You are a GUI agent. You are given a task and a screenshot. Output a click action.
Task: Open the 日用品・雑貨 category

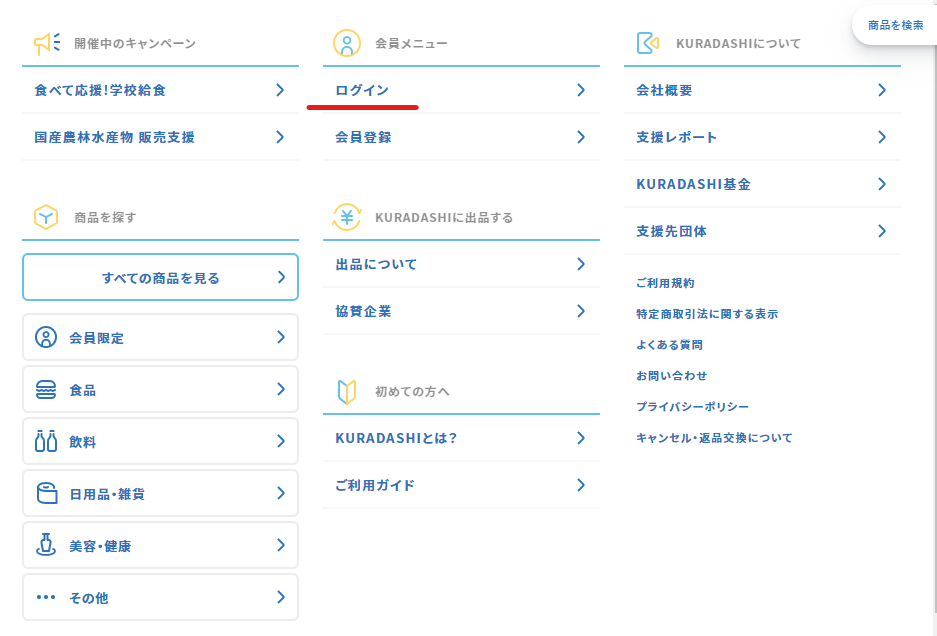[x=160, y=493]
